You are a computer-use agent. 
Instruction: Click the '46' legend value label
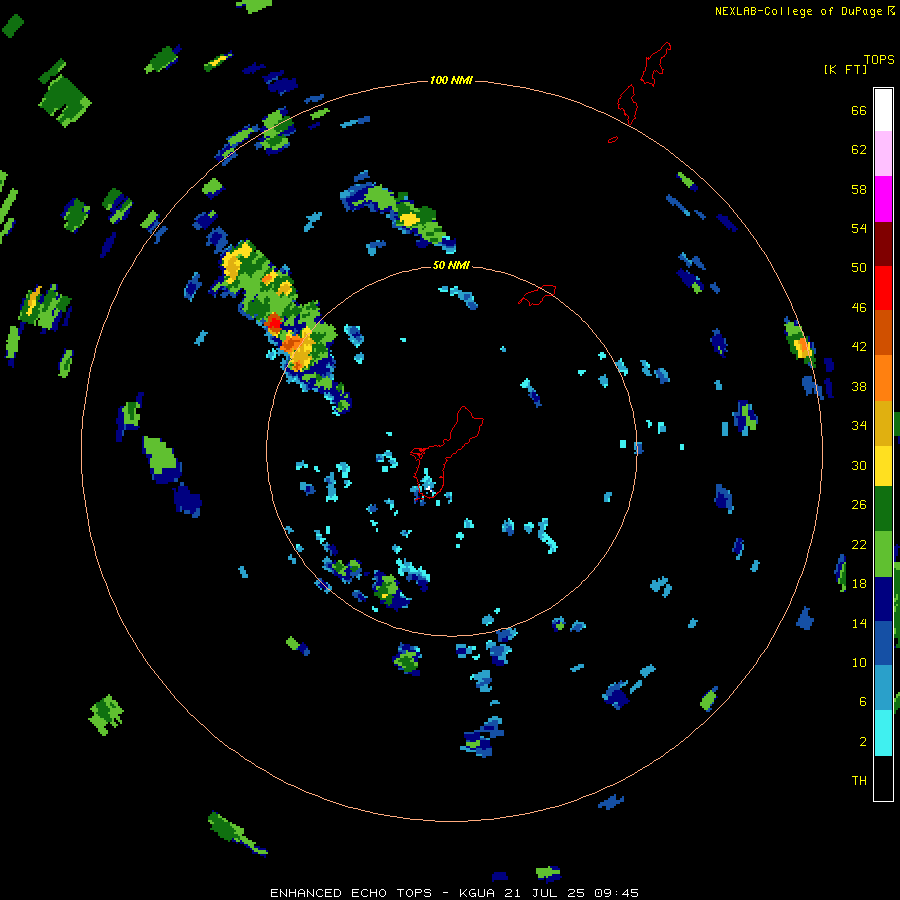pos(859,307)
